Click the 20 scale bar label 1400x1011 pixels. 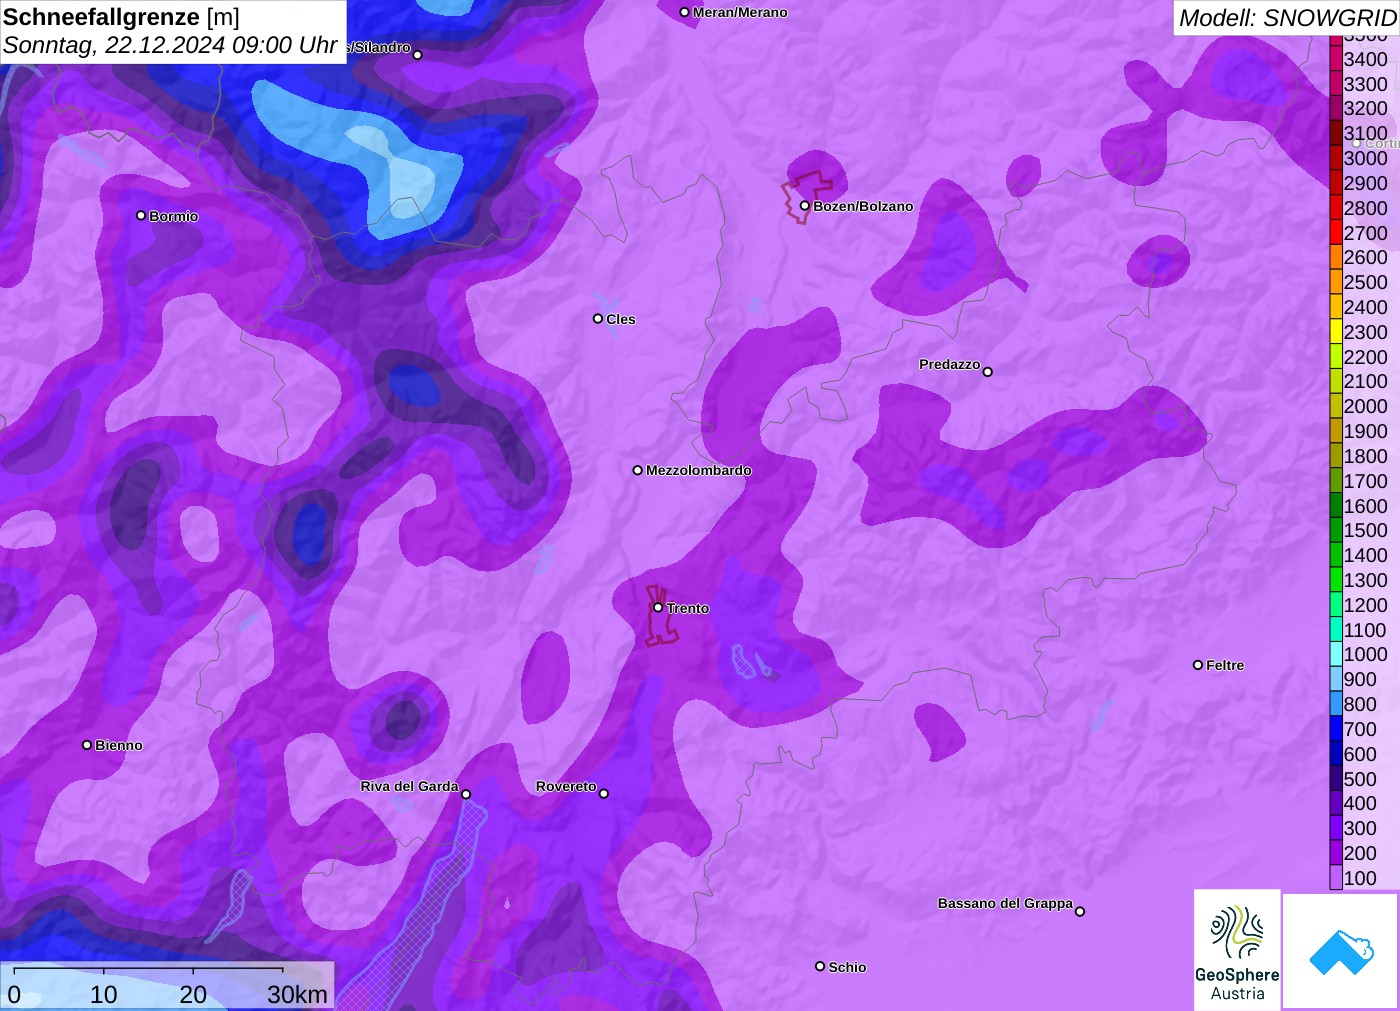[193, 994]
